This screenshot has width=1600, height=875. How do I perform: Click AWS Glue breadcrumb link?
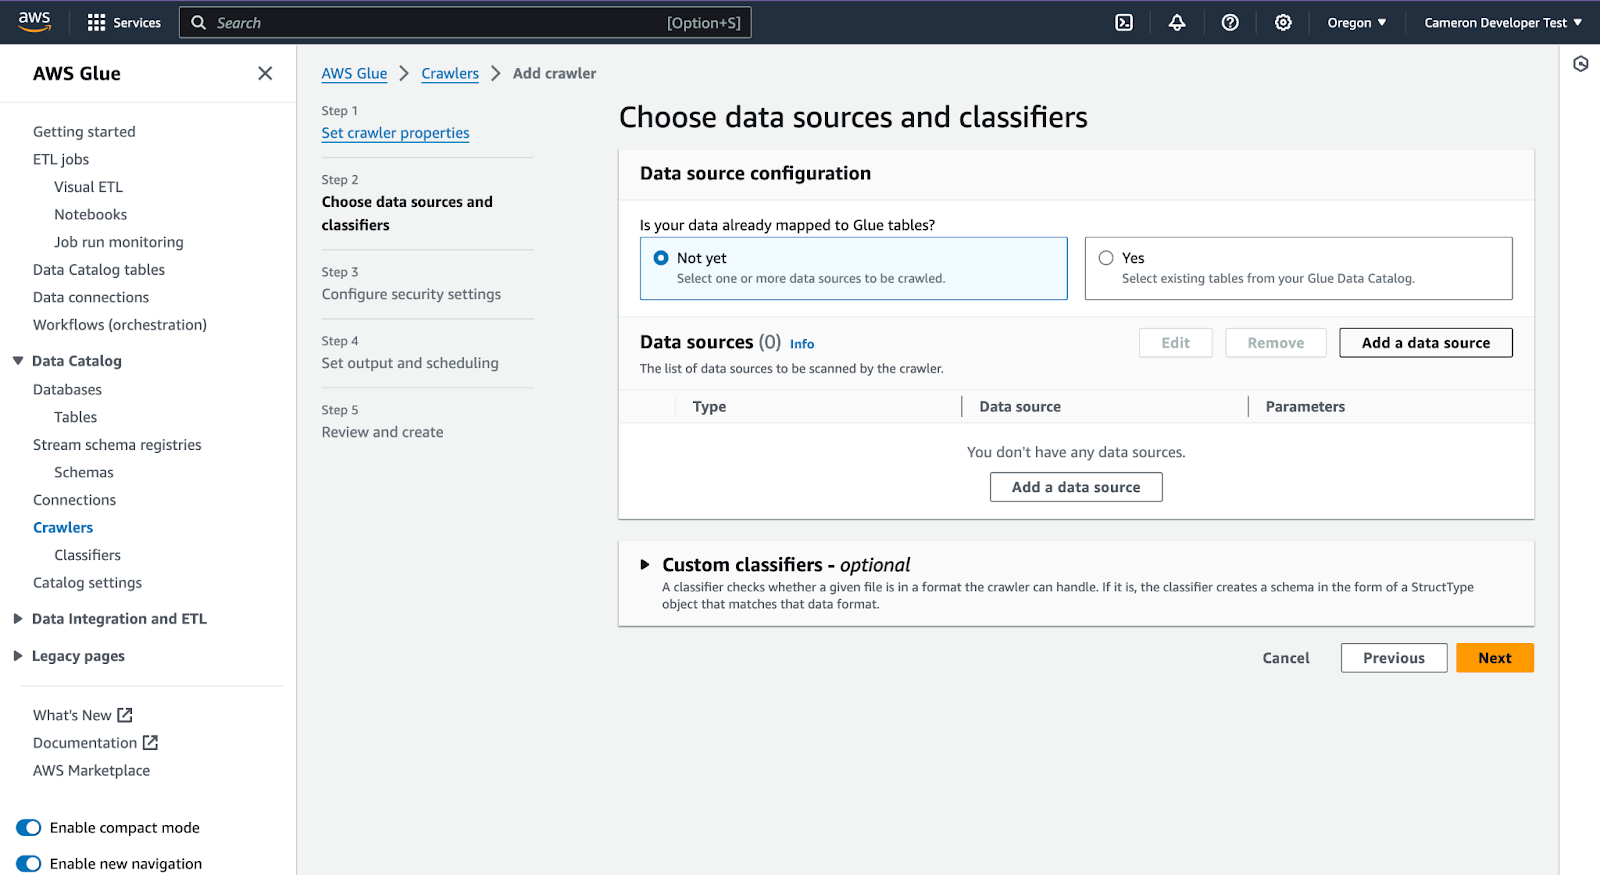tap(354, 73)
